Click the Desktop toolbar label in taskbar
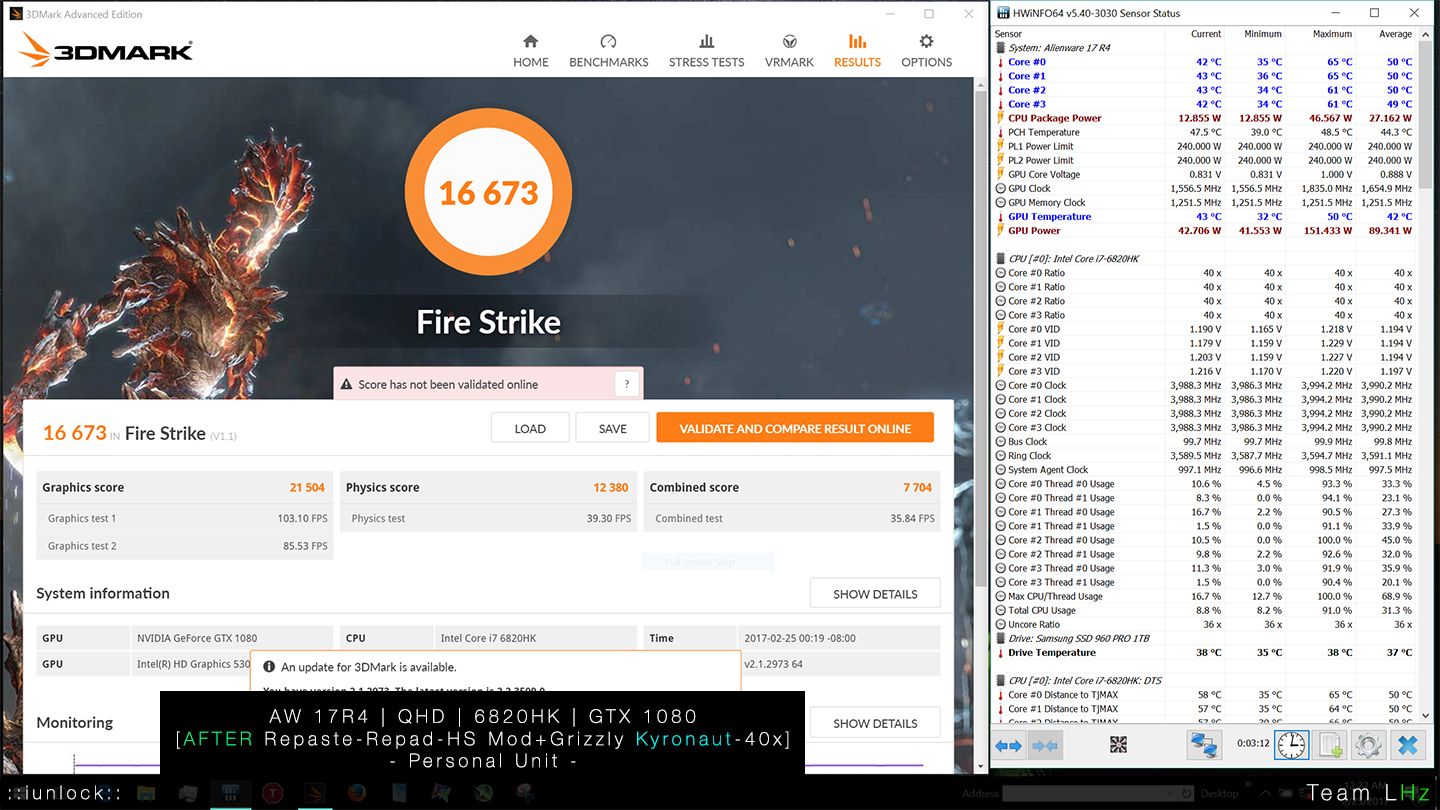 1219,793
